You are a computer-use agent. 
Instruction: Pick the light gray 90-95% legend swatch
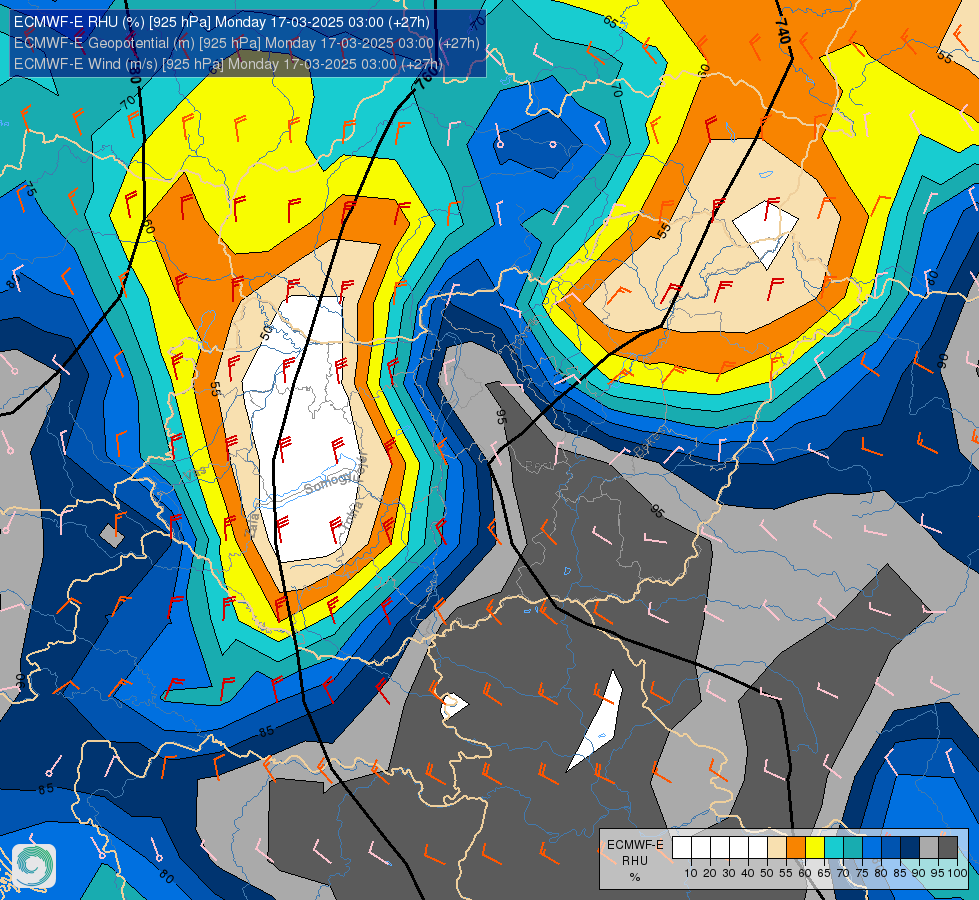pyautogui.click(x=929, y=848)
